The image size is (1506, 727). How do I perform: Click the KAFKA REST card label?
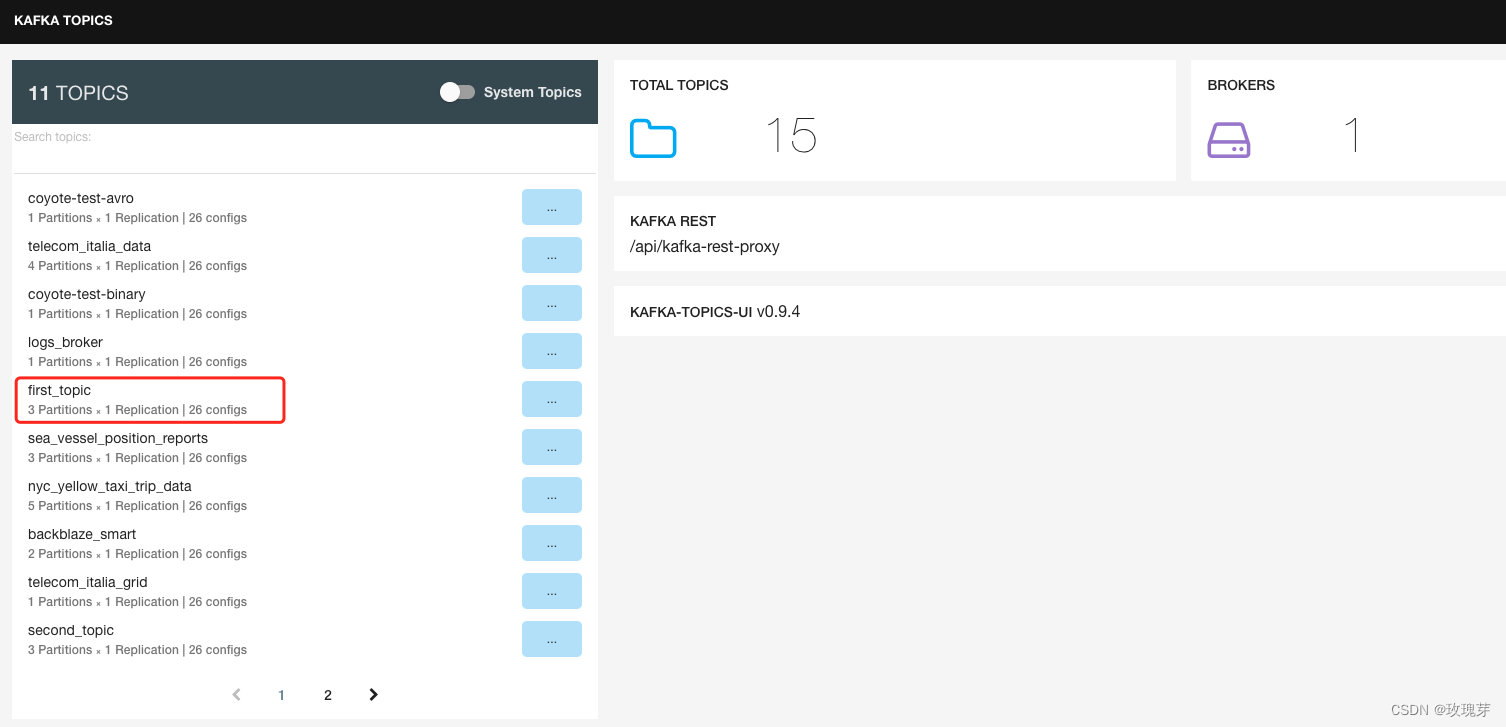click(673, 221)
